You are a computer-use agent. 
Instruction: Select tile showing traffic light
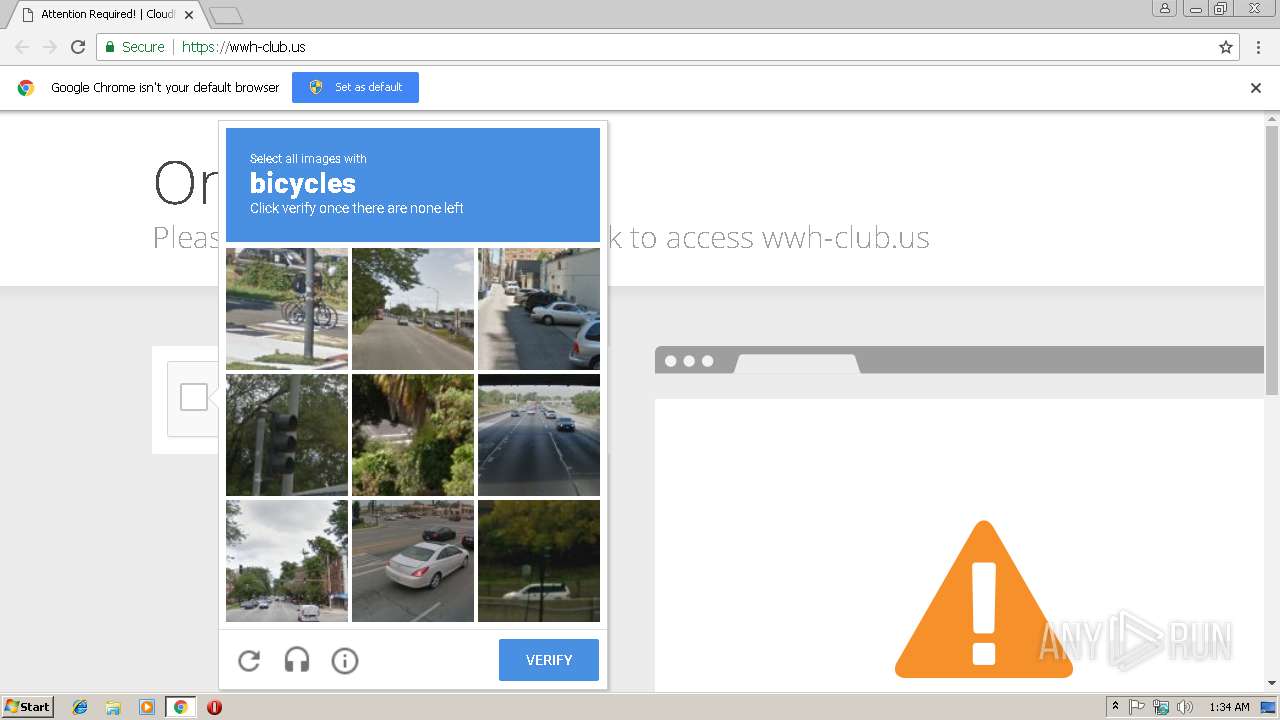tap(287, 435)
